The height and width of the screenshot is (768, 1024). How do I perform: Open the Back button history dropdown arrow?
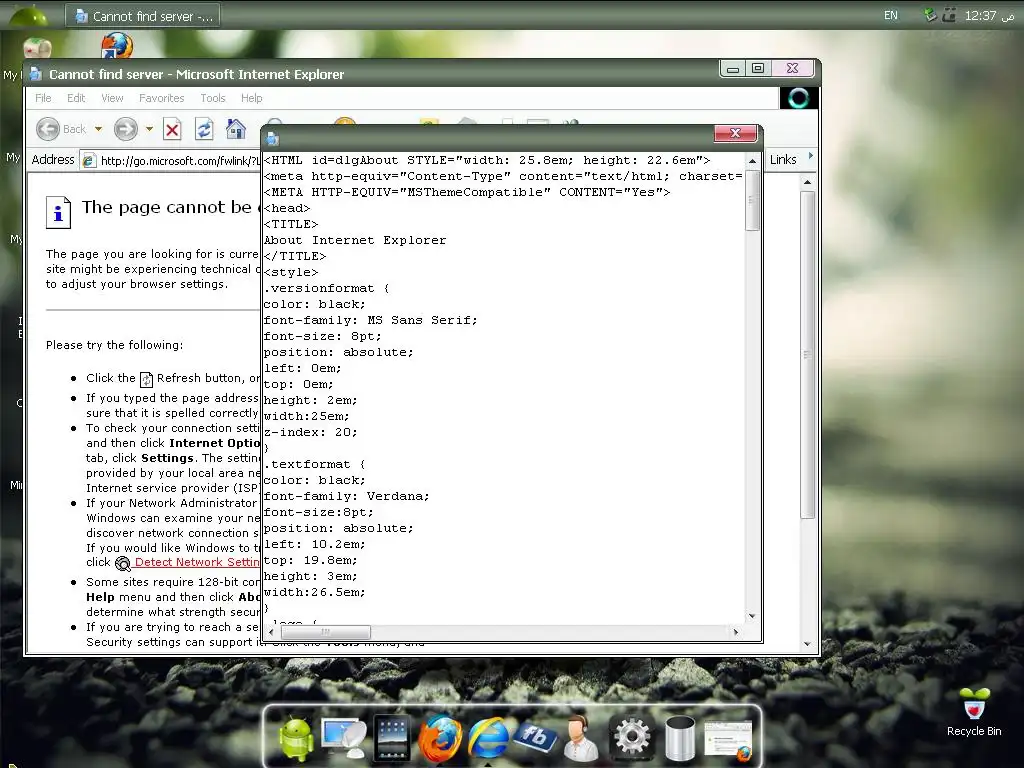[x=99, y=129]
